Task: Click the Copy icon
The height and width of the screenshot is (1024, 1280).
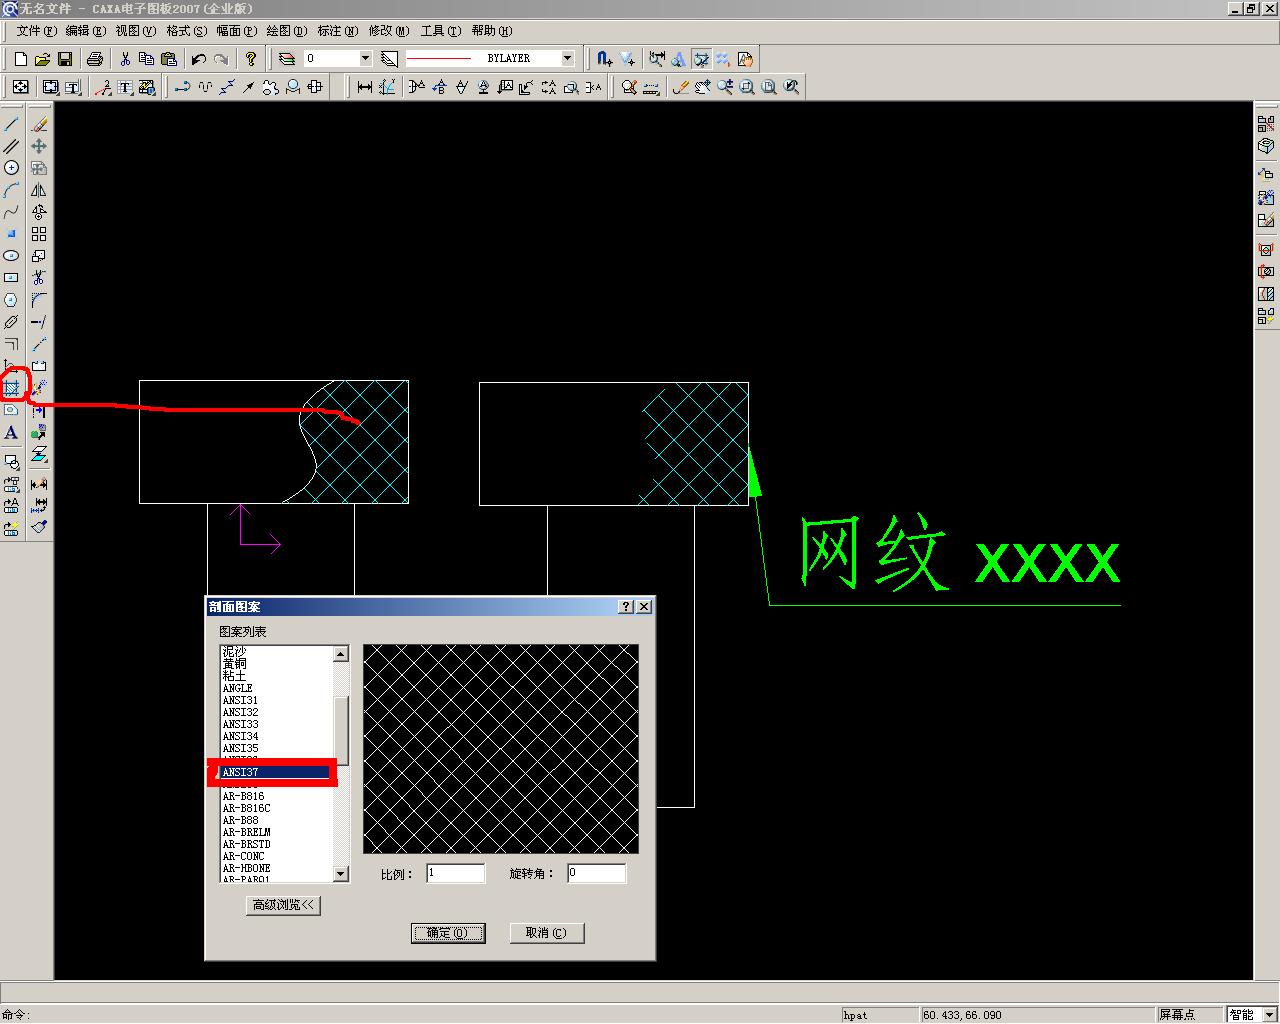Action: 147,59
